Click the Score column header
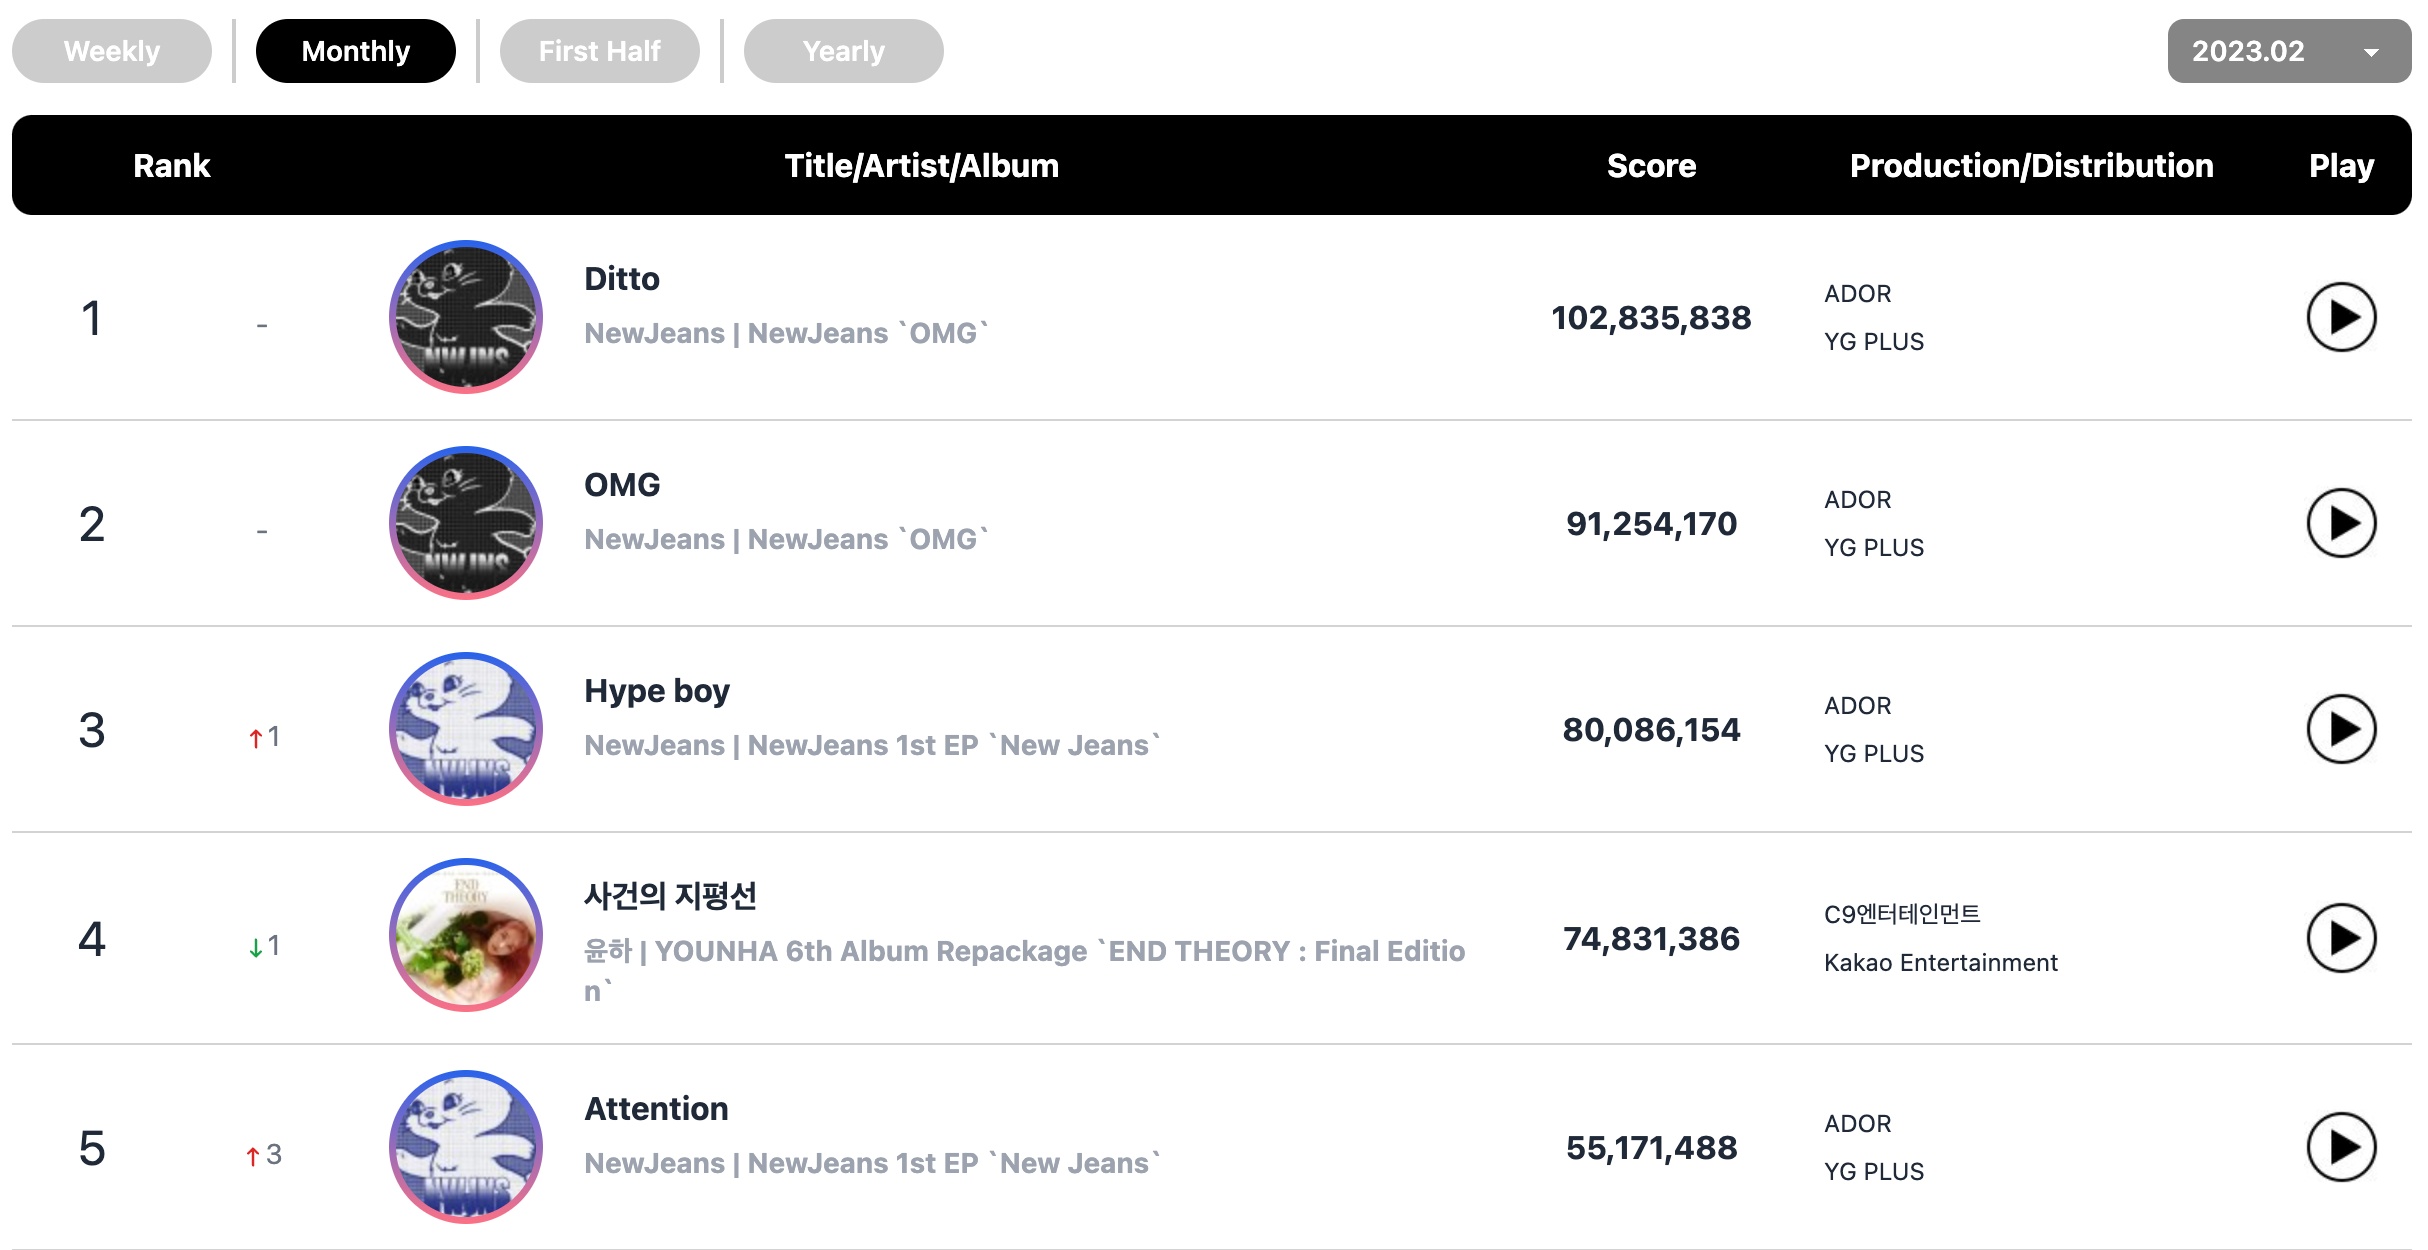The height and width of the screenshot is (1250, 2428). (x=1651, y=165)
